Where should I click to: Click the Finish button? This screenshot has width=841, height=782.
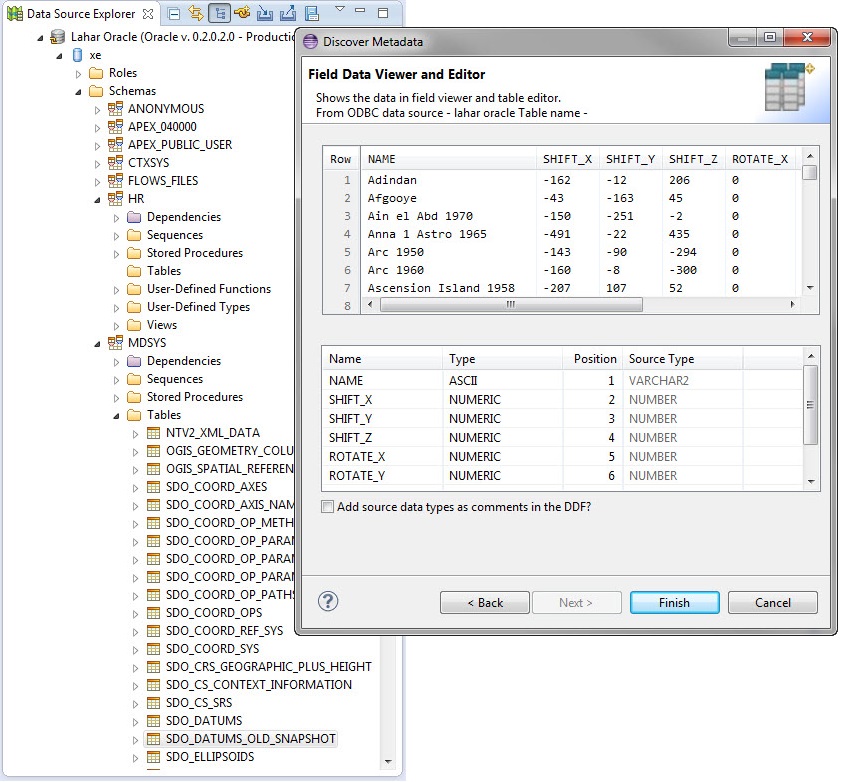click(x=674, y=602)
